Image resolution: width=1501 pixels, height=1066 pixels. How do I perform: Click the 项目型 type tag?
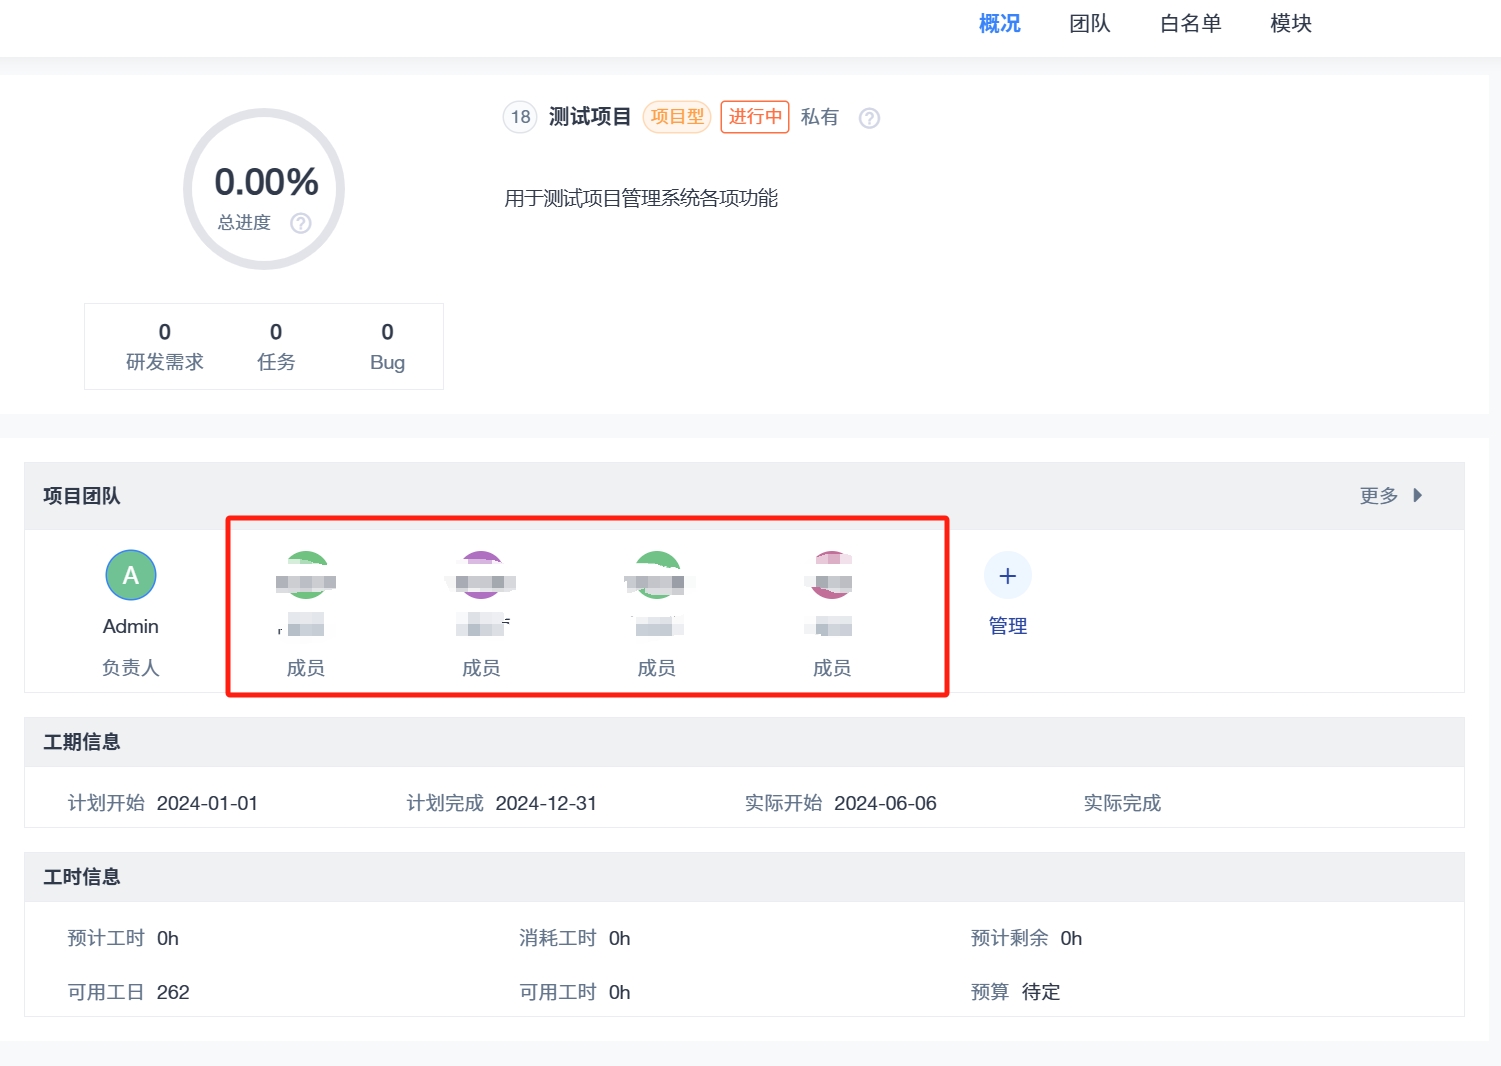(x=677, y=117)
